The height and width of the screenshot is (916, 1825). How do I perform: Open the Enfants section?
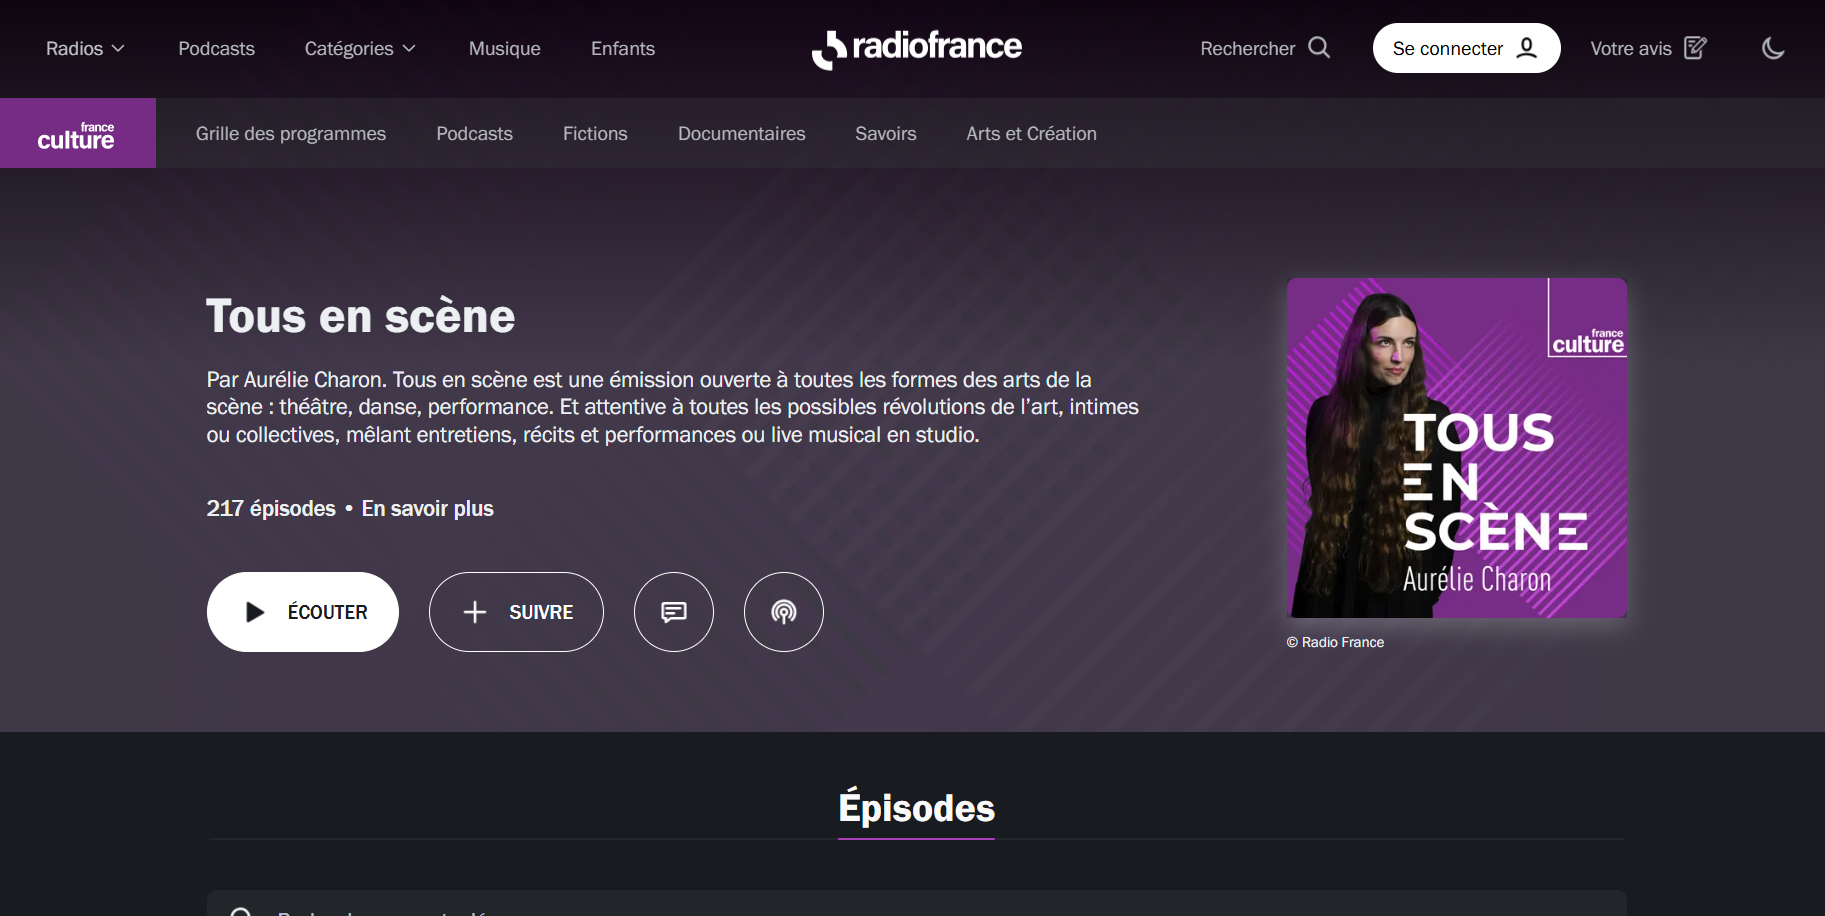point(623,48)
